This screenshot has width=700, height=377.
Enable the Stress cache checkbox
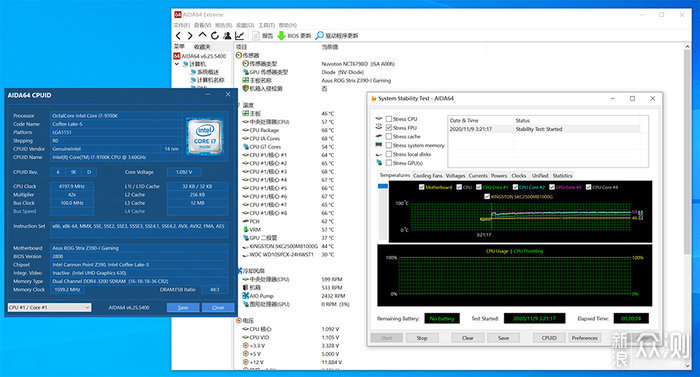389,136
